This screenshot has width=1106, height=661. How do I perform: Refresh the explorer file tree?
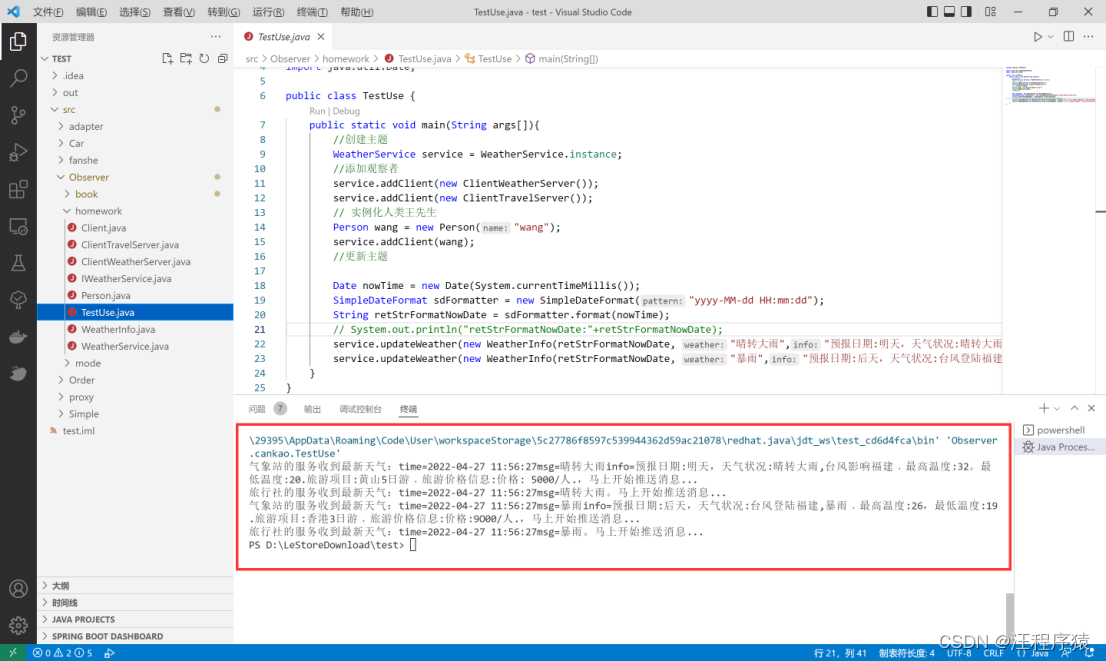204,59
